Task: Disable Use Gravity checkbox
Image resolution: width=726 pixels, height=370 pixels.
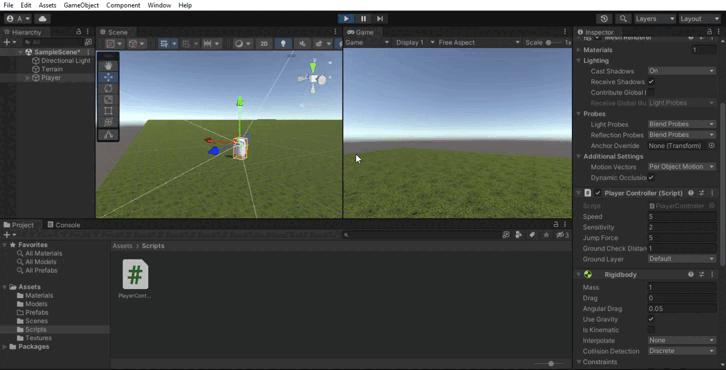Action: [651, 319]
